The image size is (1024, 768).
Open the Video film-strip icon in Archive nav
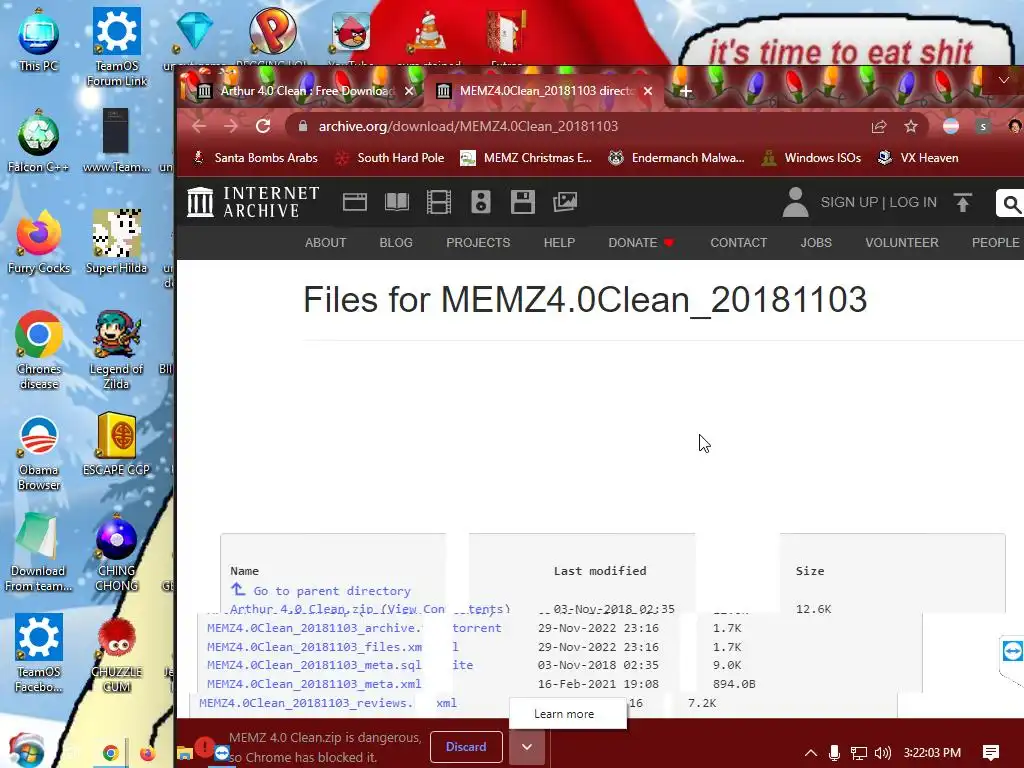pyautogui.click(x=439, y=202)
